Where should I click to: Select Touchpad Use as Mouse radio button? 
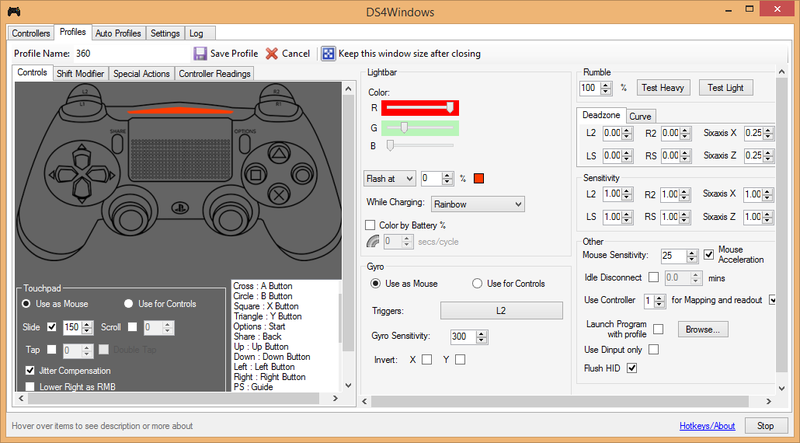point(26,304)
